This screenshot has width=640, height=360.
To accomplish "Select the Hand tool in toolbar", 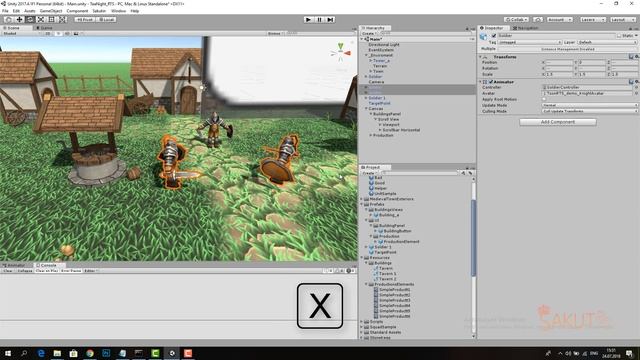I will [x=8, y=19].
